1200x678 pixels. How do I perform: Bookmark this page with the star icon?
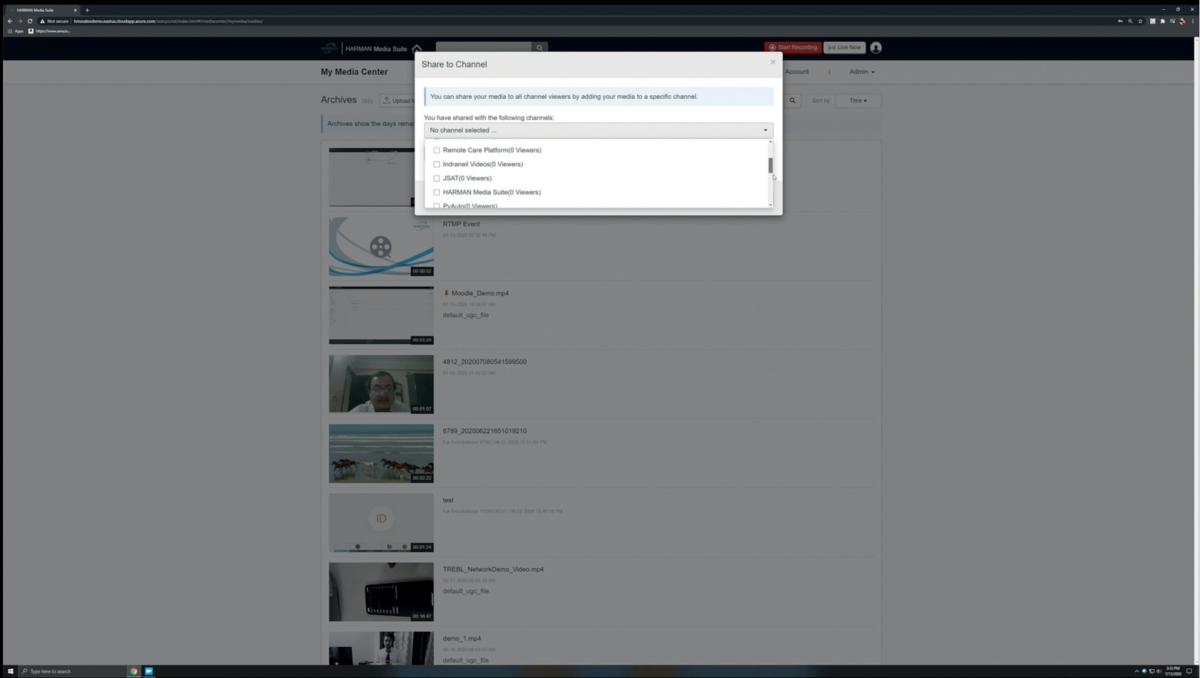[1140, 21]
